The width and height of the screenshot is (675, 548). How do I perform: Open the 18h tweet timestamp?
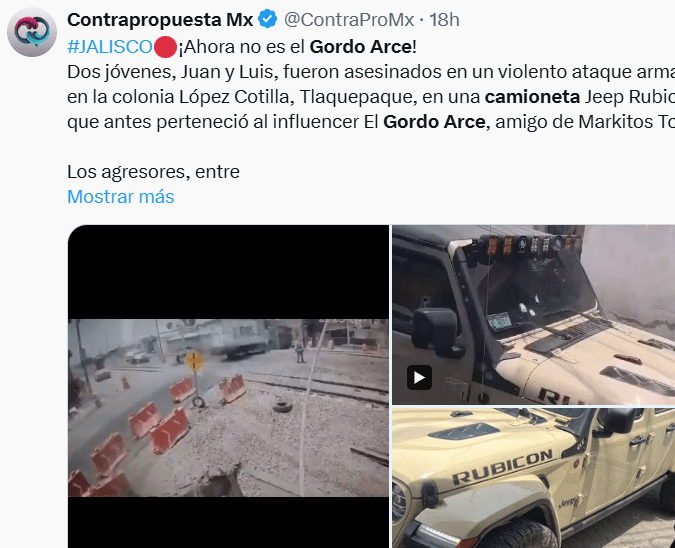pos(444,20)
